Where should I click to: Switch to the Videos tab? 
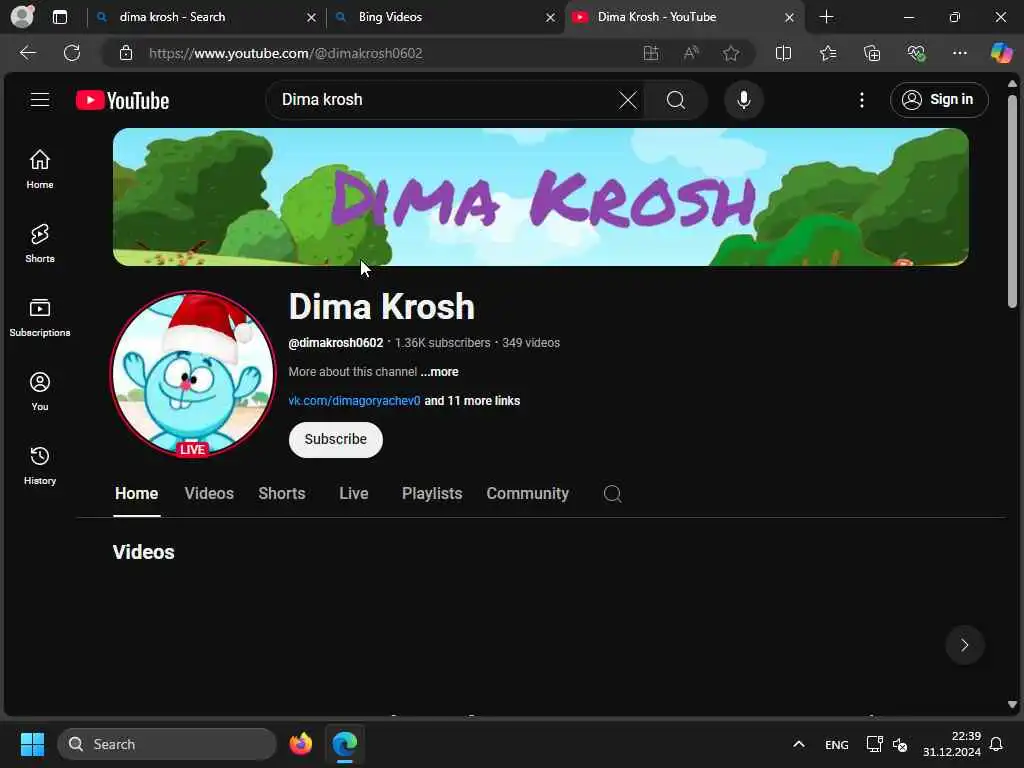click(209, 494)
